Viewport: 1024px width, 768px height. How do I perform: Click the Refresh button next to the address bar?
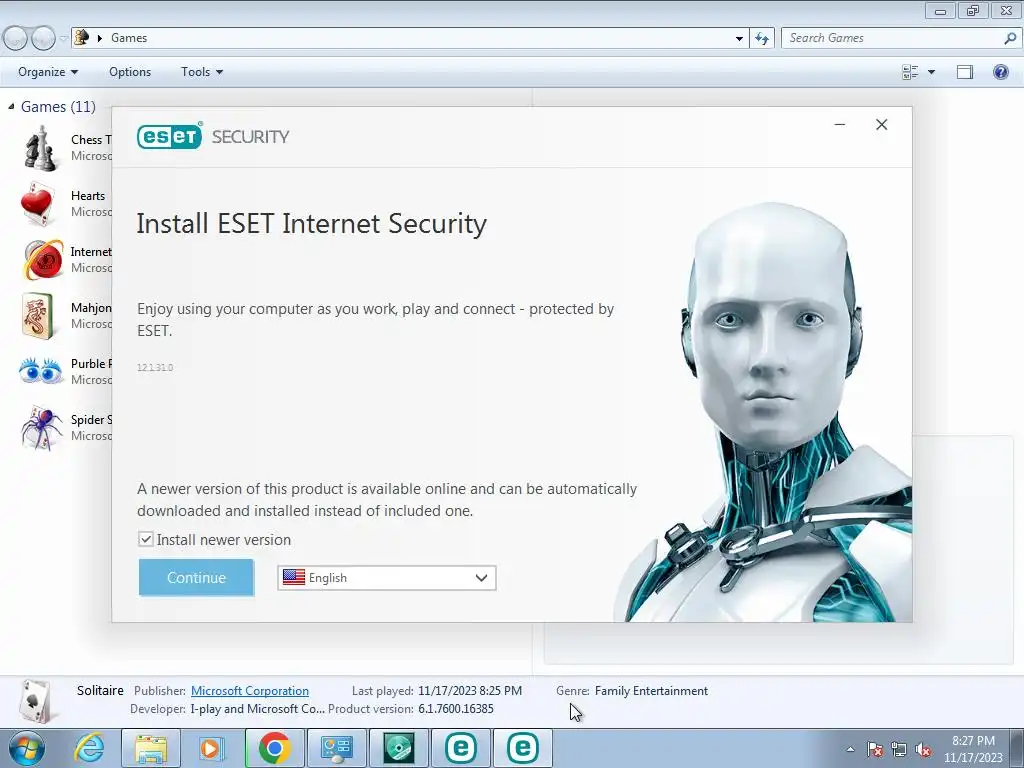coord(762,39)
